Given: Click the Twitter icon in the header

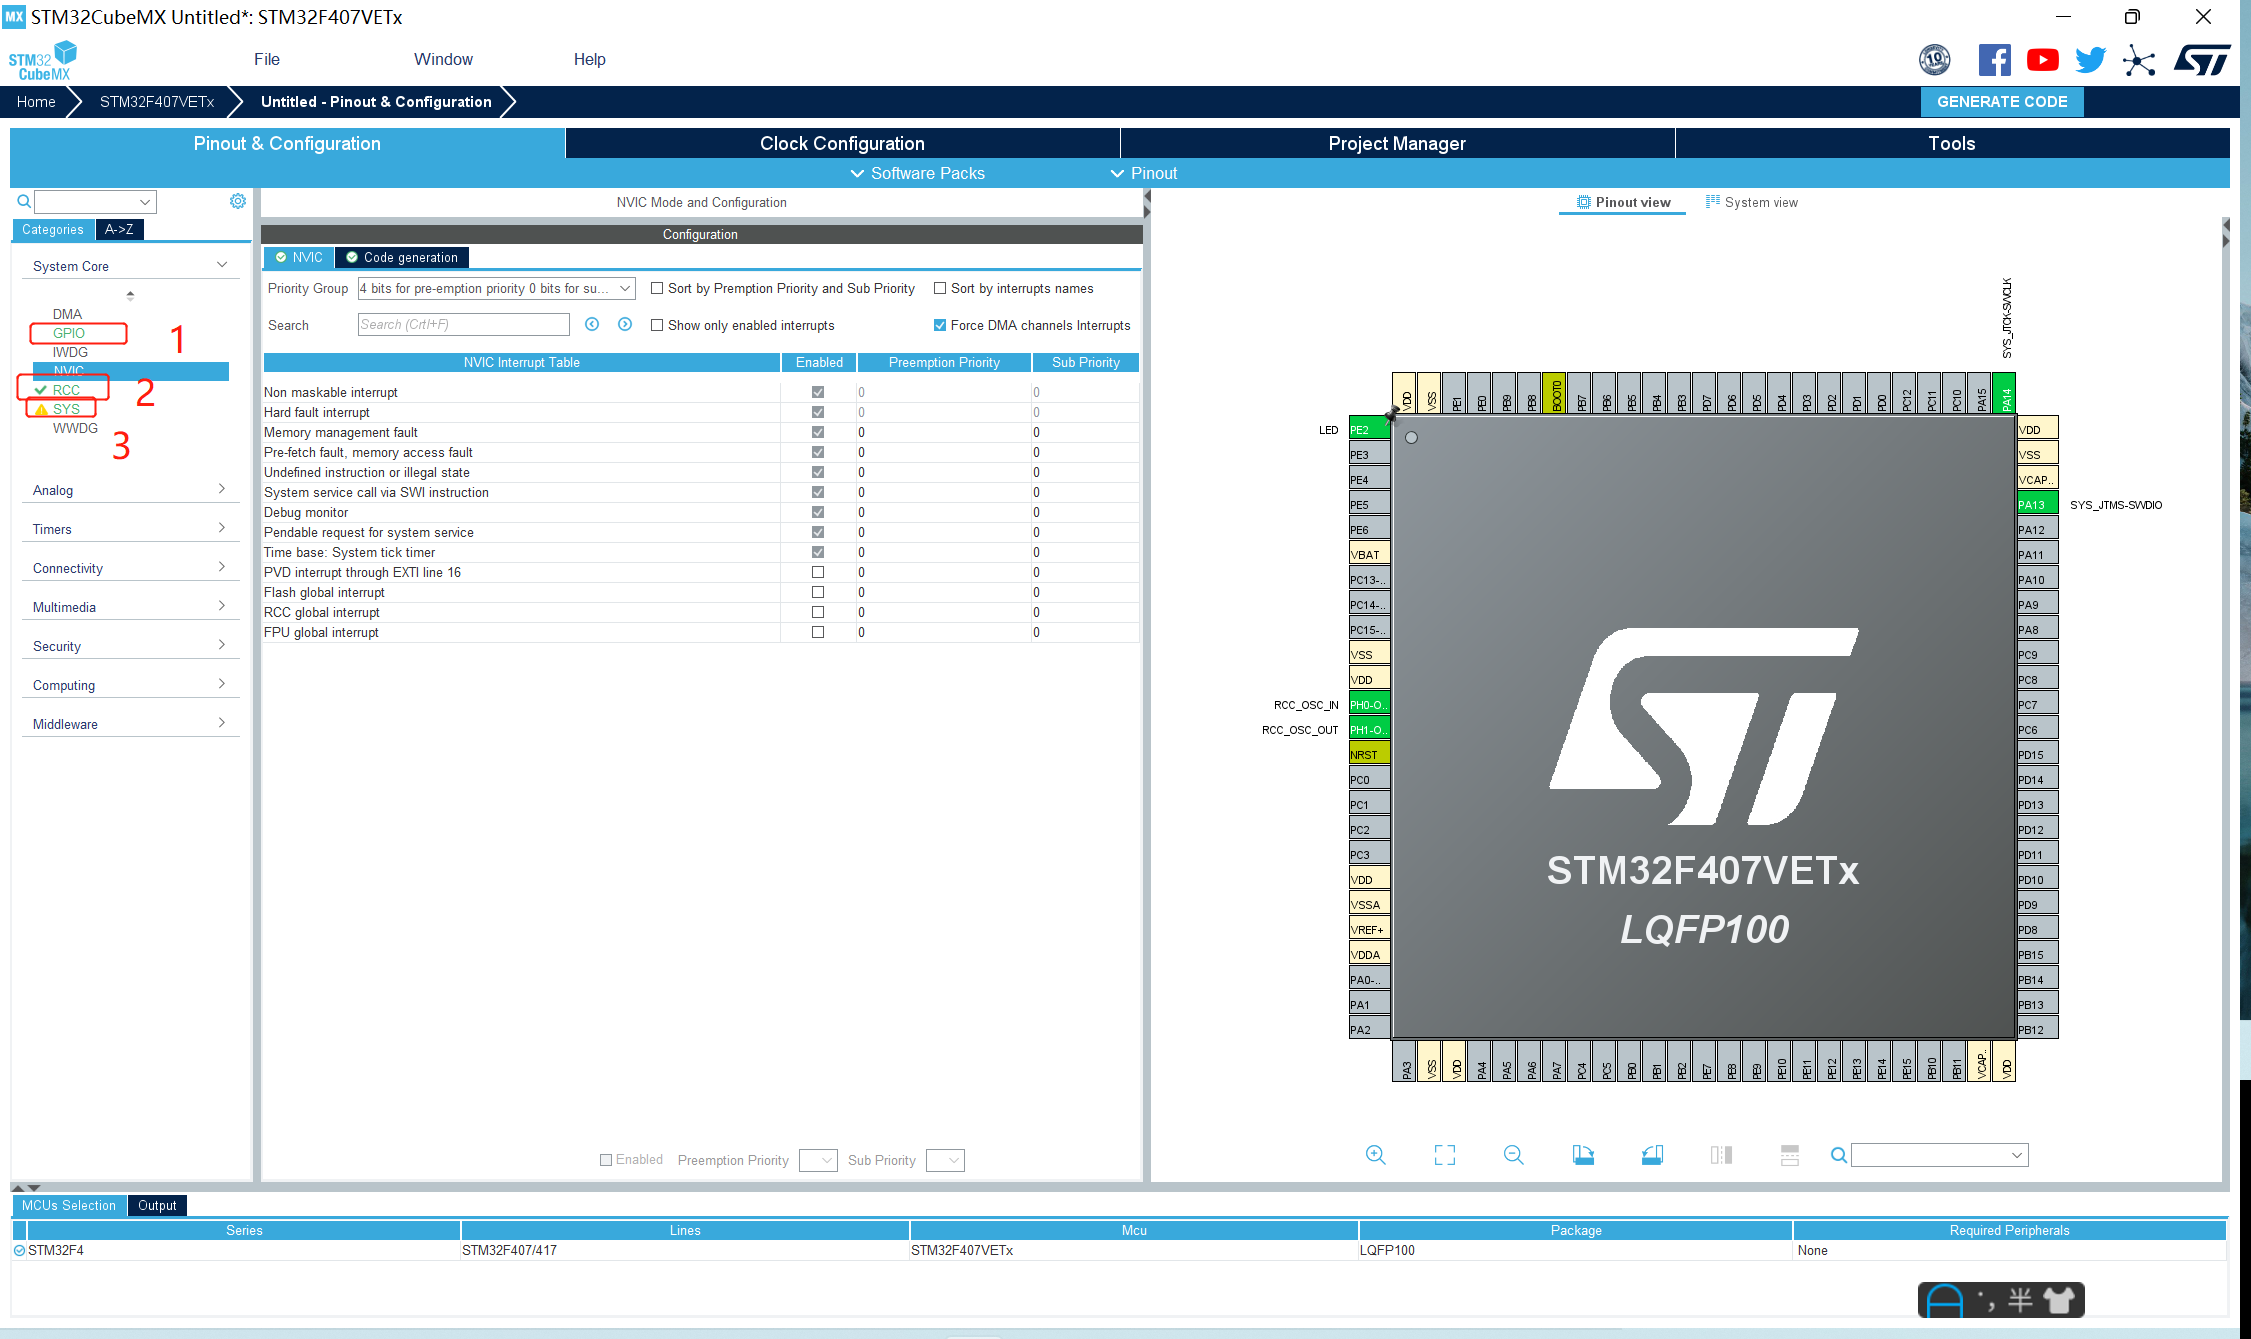Looking at the screenshot, I should pos(2089,60).
